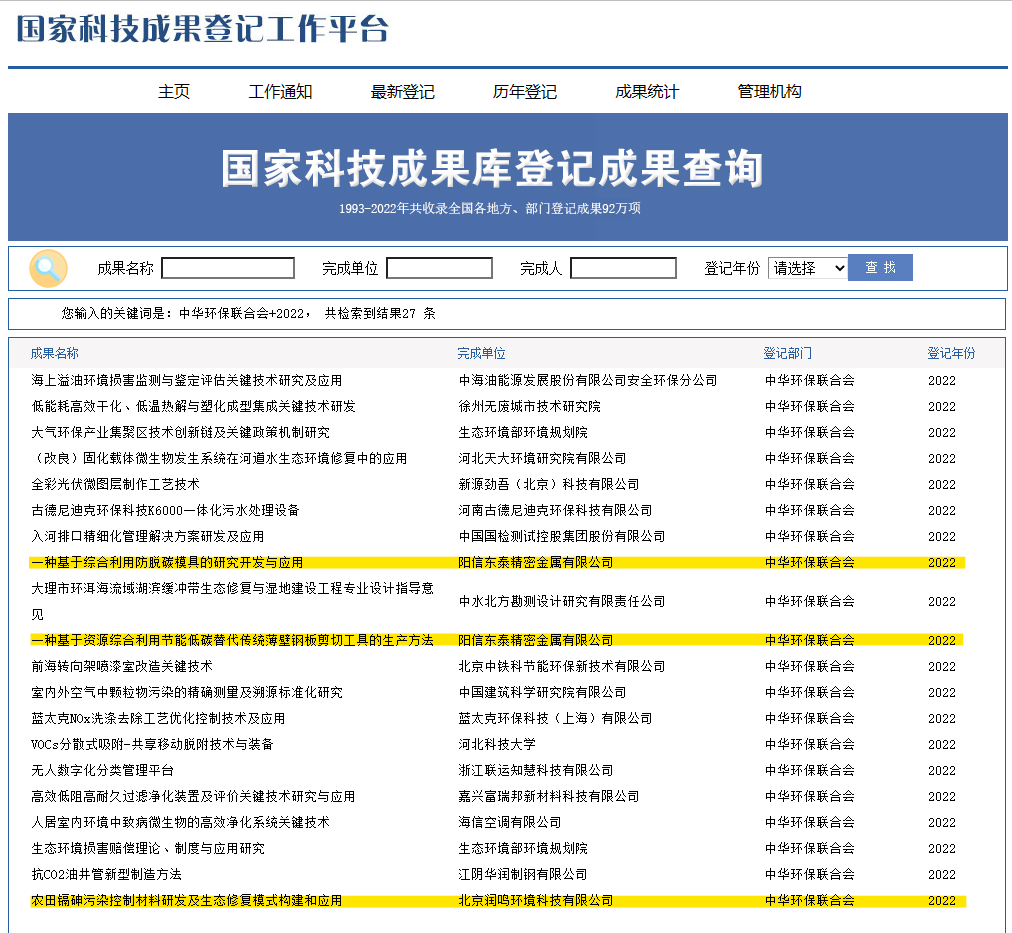Open highlighted result 农田镉砷污染控制材料研发及生态修复模式构建和应用
The image size is (1012, 933).
pyautogui.click(x=187, y=901)
